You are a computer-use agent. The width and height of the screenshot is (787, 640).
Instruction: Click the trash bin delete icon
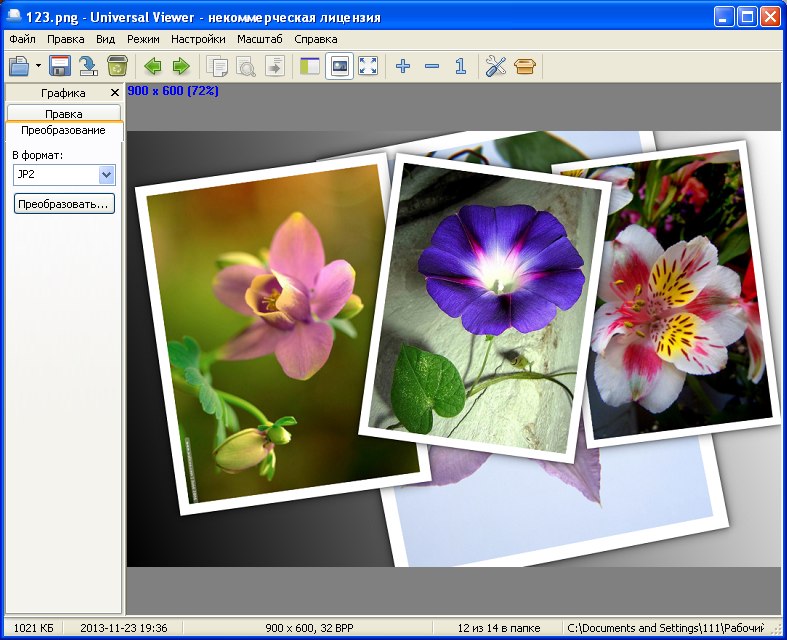(x=117, y=66)
